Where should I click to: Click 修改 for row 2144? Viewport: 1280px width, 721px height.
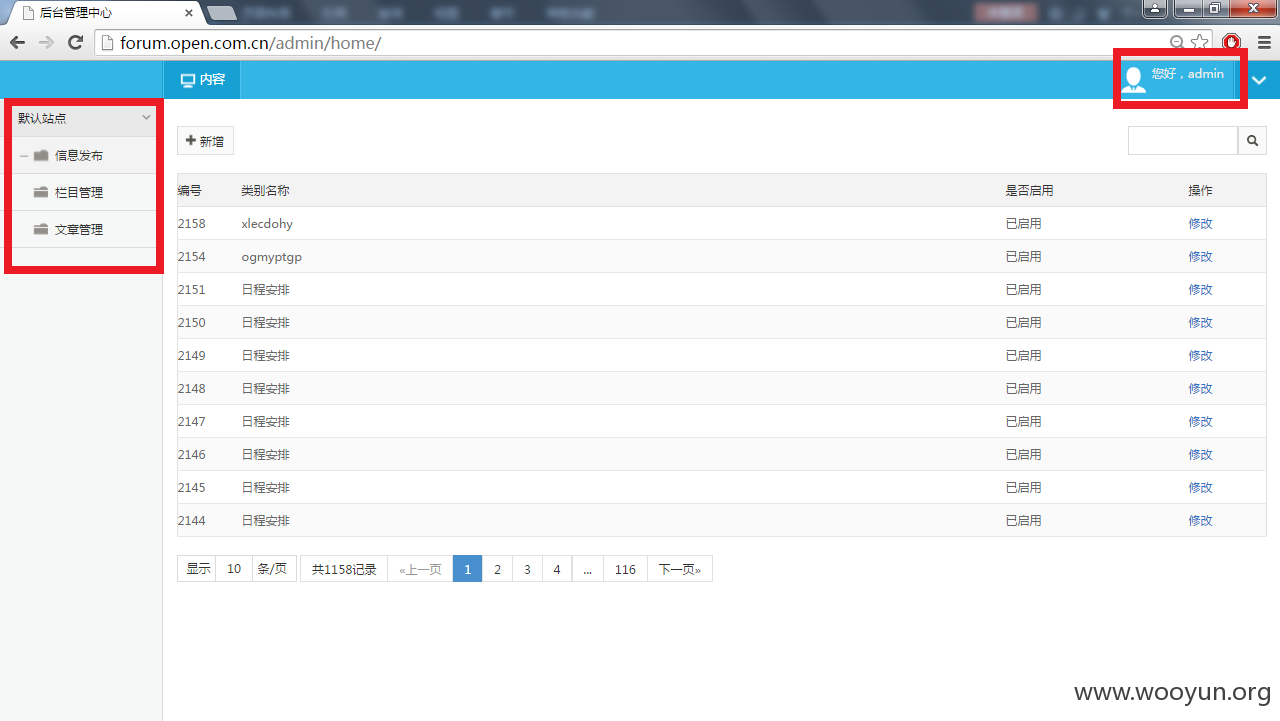pos(1200,520)
